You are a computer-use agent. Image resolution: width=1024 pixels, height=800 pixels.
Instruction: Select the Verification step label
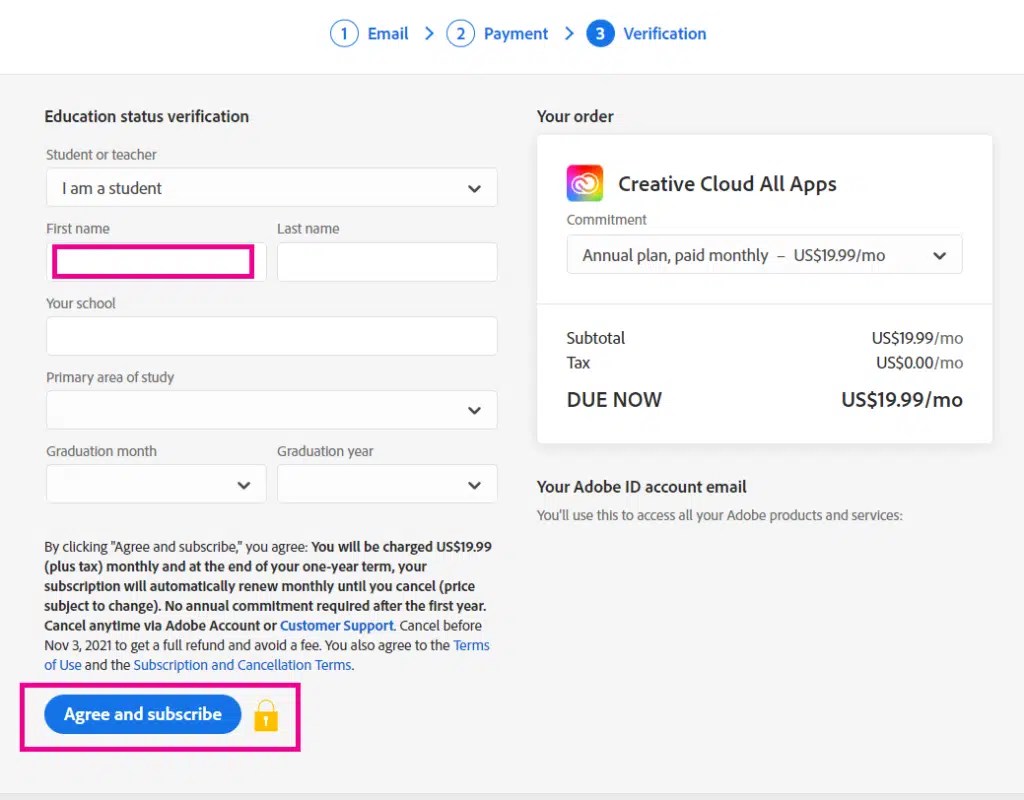664,33
